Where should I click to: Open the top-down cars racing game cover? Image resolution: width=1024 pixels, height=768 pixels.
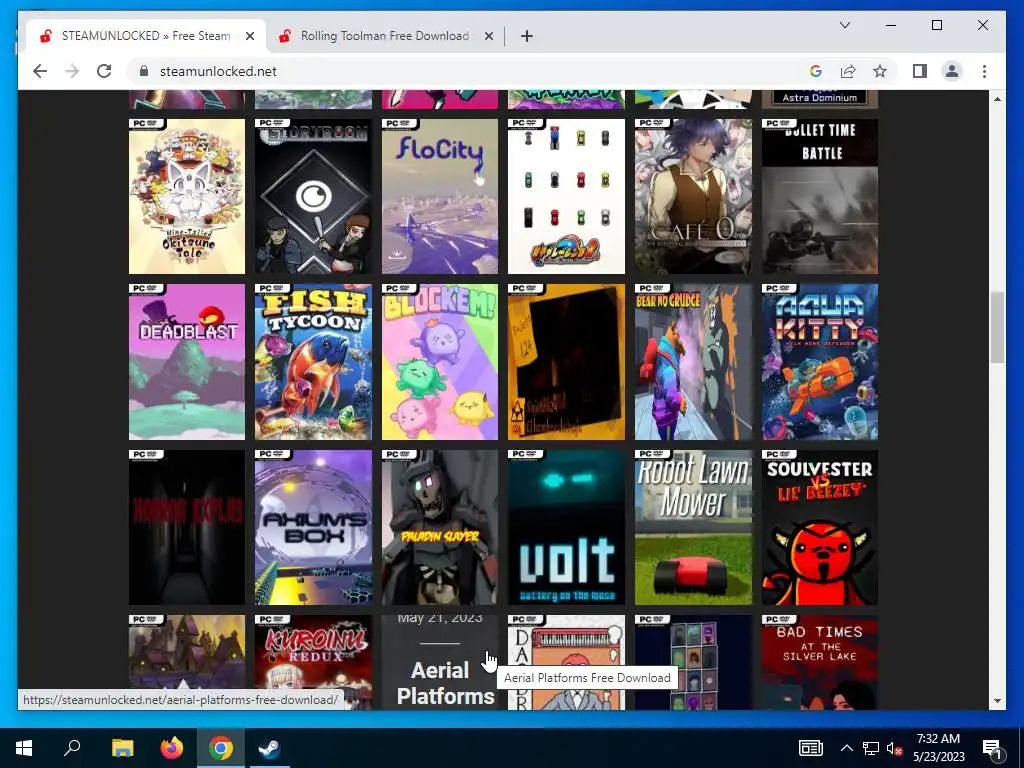click(x=566, y=196)
